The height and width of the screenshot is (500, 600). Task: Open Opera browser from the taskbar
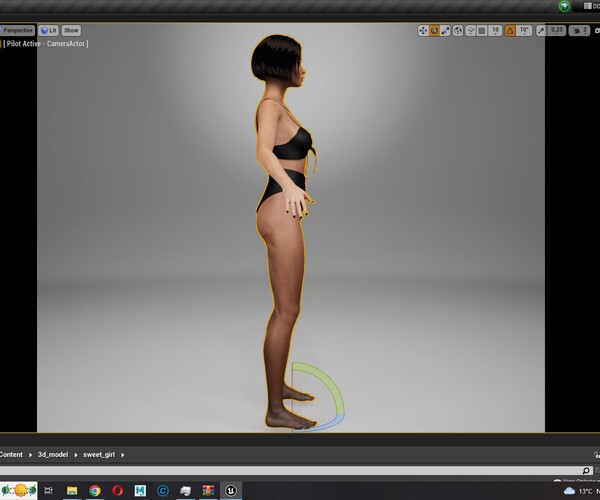pyautogui.click(x=117, y=490)
